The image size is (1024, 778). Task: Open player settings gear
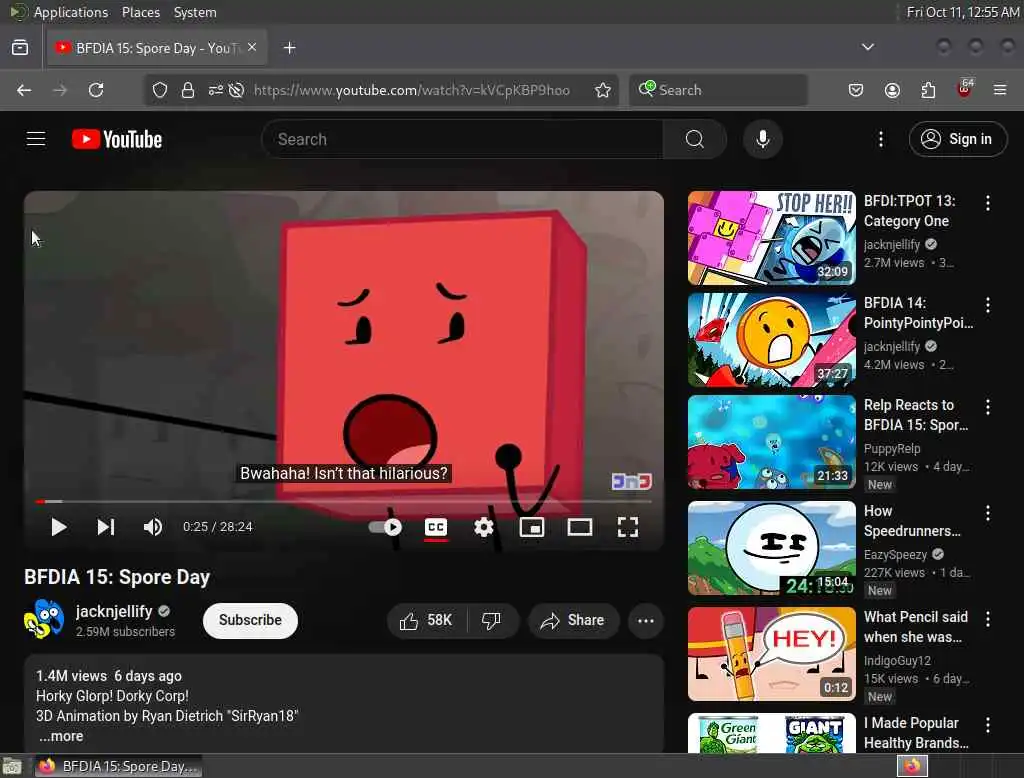pyautogui.click(x=484, y=527)
